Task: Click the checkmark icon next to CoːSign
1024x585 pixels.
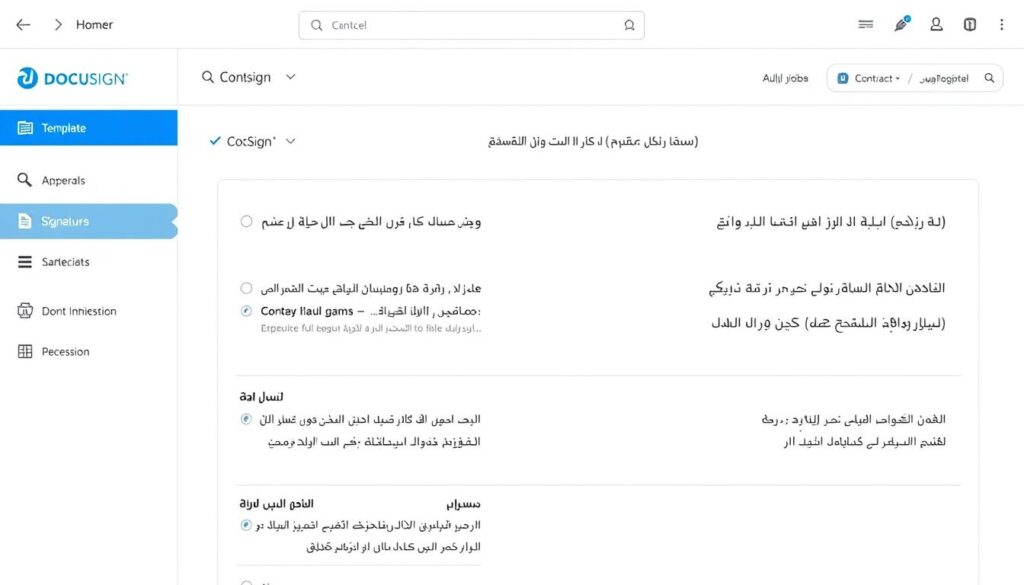Action: pyautogui.click(x=215, y=140)
